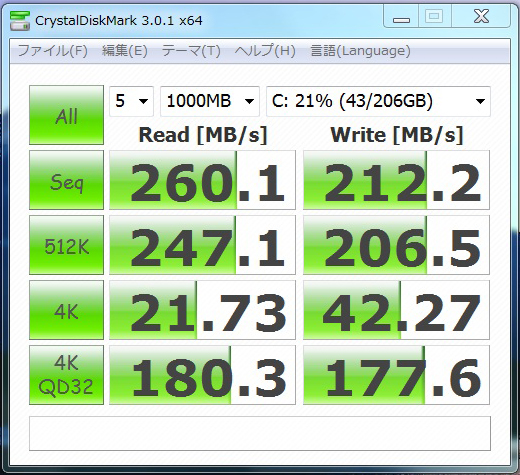Open the 言語(Language) menu
The image size is (520, 475).
tap(360, 51)
